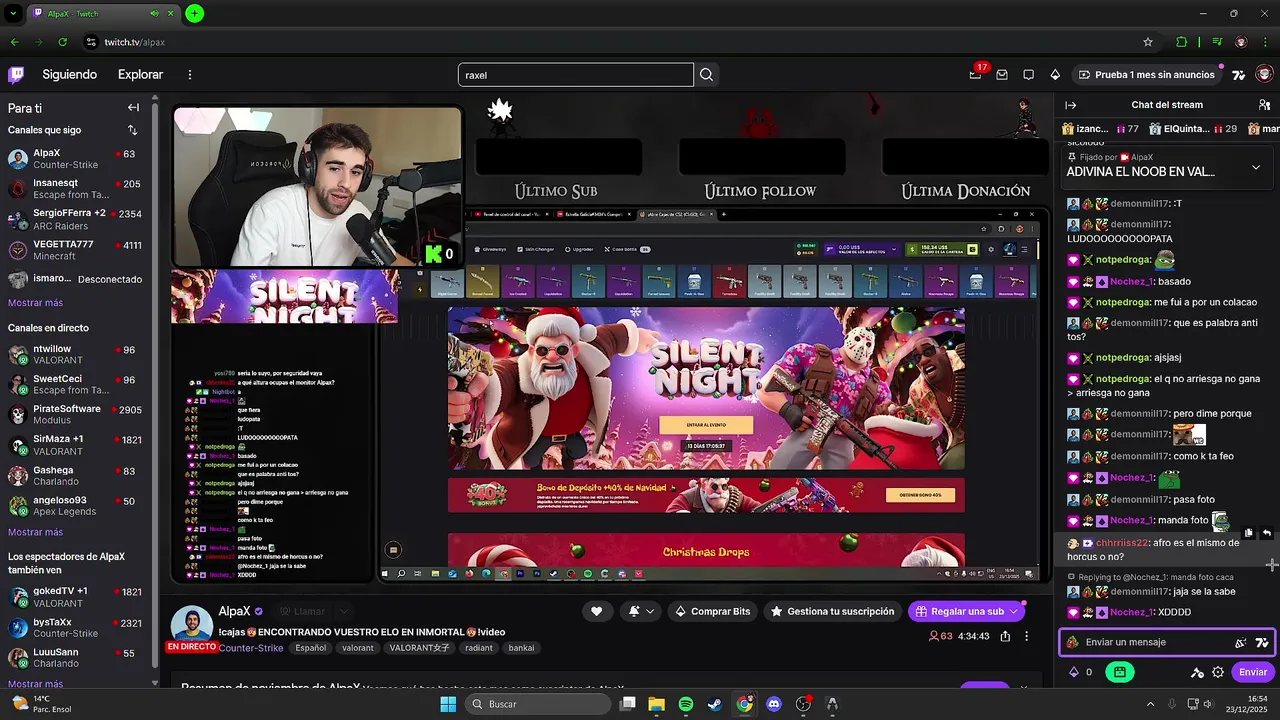This screenshot has width=1280, height=720.
Task: Open chat identity badge in message box
Action: (1073, 642)
